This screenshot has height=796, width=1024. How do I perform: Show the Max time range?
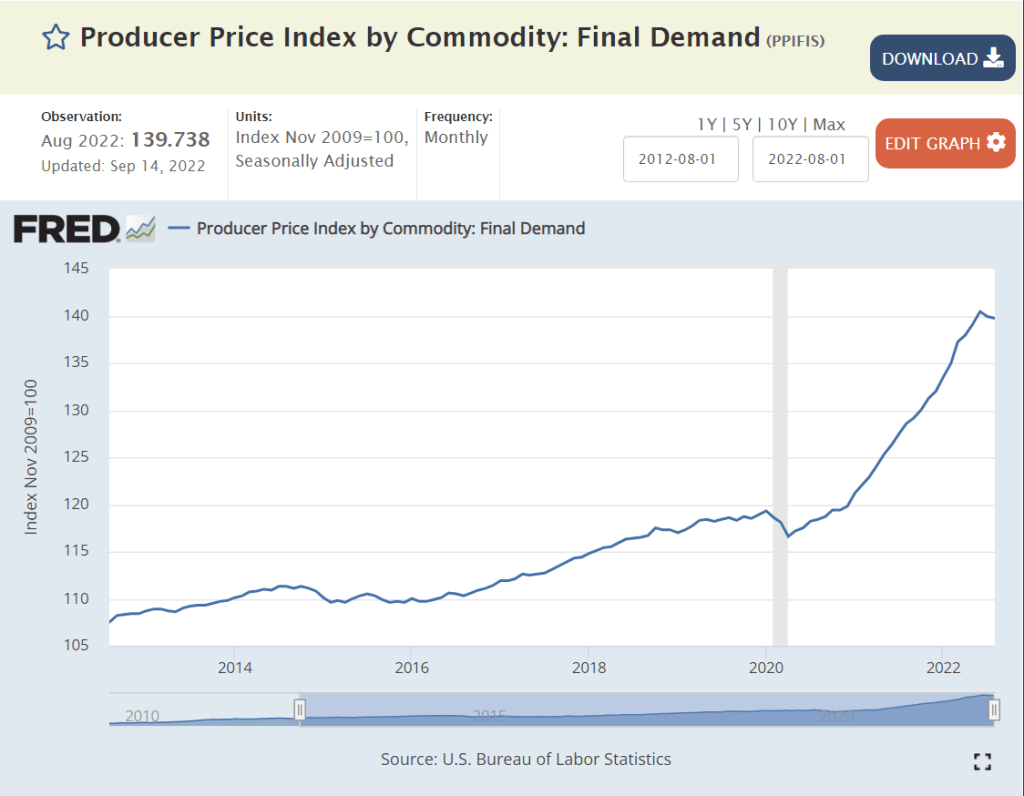[x=829, y=125]
